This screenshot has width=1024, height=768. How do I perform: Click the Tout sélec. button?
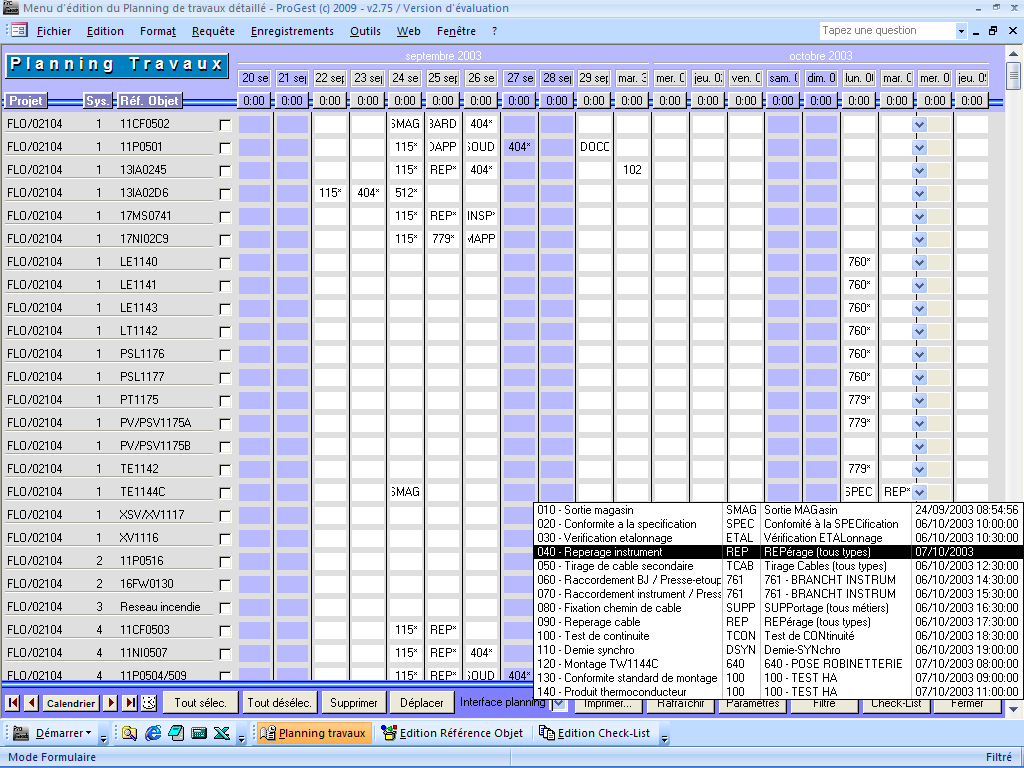pyautogui.click(x=200, y=703)
